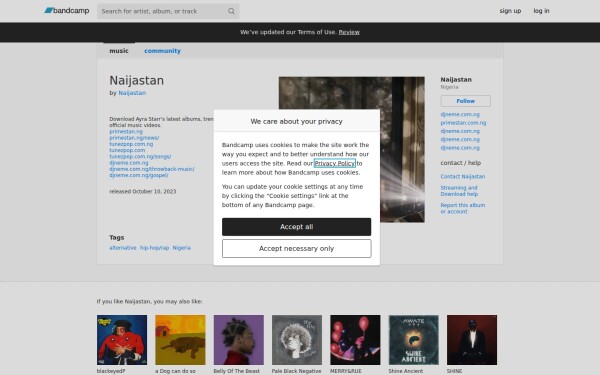Image resolution: width=600 pixels, height=375 pixels.
Task: Open the djneme.com.ng/gospel/ link
Action: click(x=139, y=175)
